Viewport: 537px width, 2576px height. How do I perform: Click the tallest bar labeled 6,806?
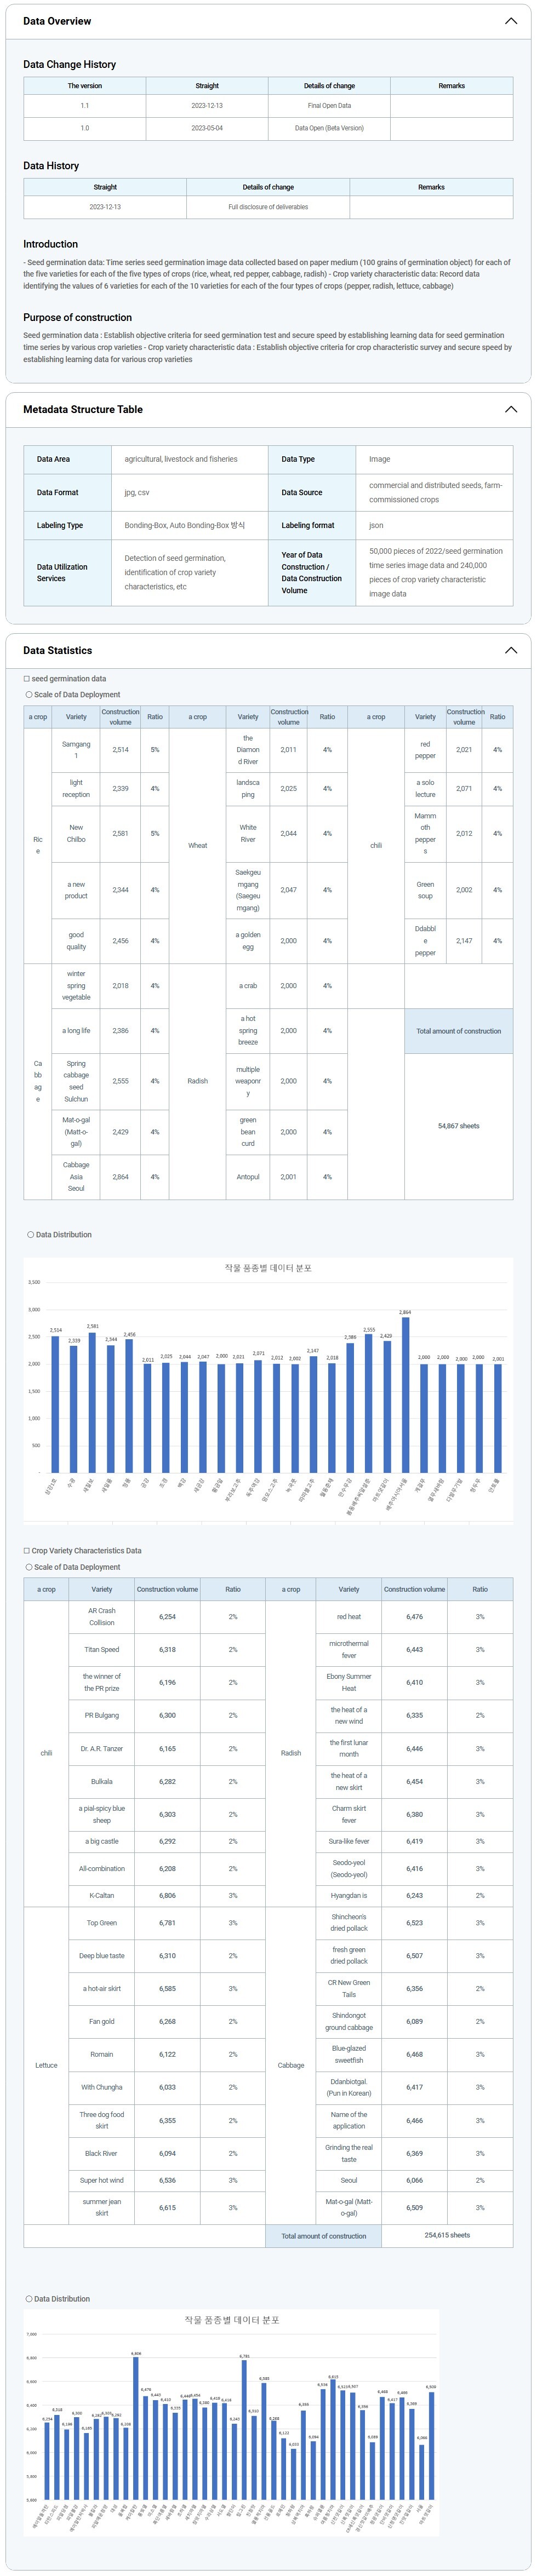[136, 2427]
